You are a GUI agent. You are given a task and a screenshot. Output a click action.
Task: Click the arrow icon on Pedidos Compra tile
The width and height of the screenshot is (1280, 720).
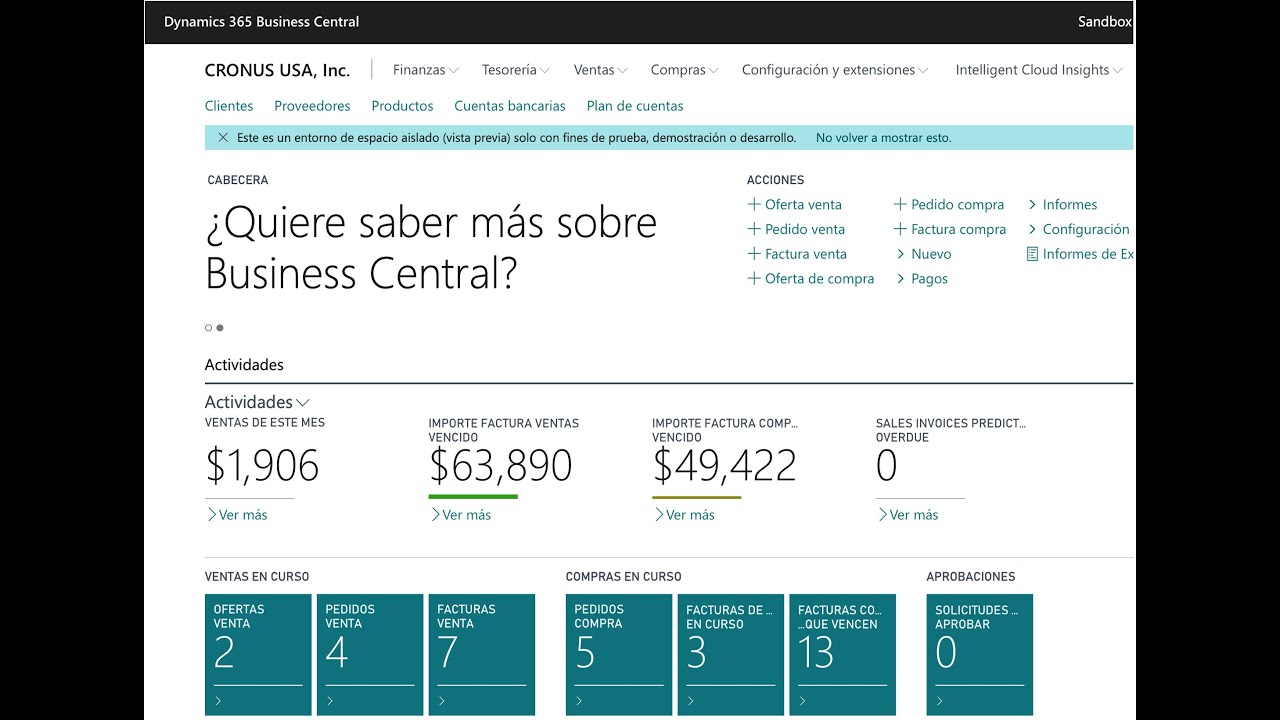coord(579,701)
